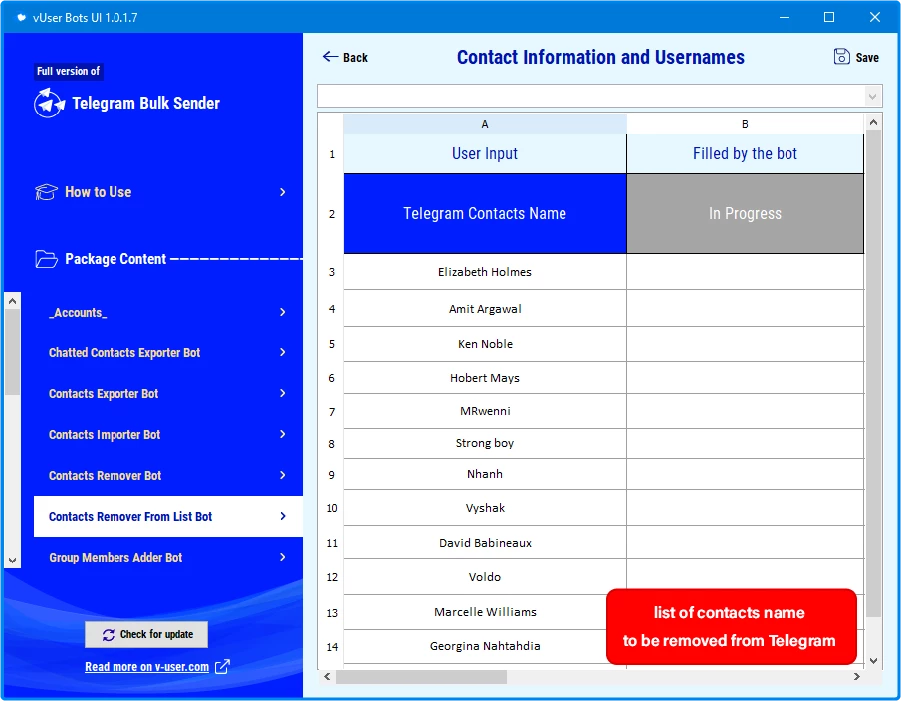Click the sidebar scroll down arrow
This screenshot has height=701, width=901.
(x=12, y=560)
